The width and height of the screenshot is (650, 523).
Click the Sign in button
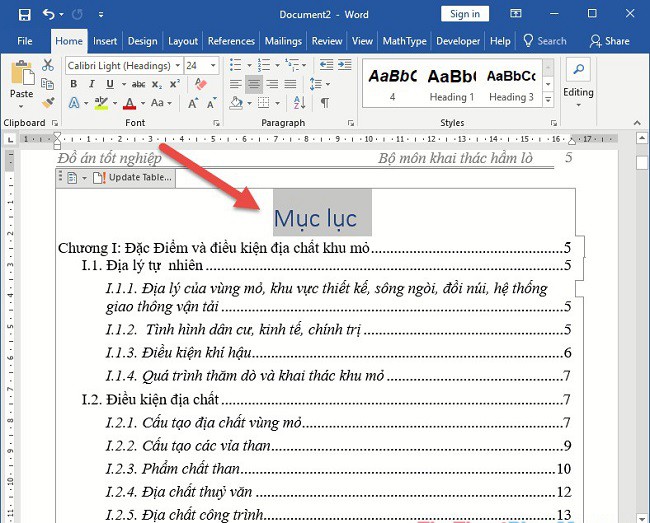(x=465, y=14)
